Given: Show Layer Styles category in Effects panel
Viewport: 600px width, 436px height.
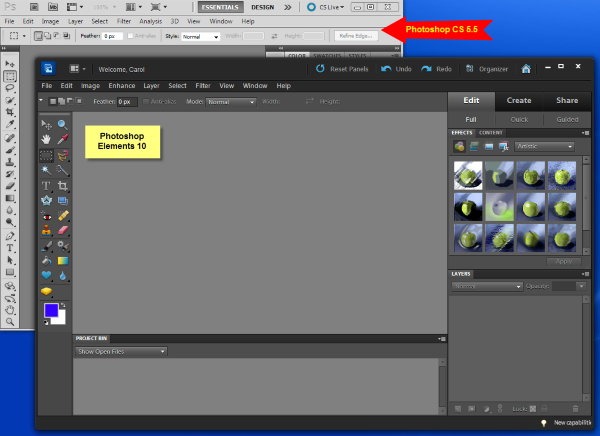Looking at the screenshot, I should pos(474,147).
